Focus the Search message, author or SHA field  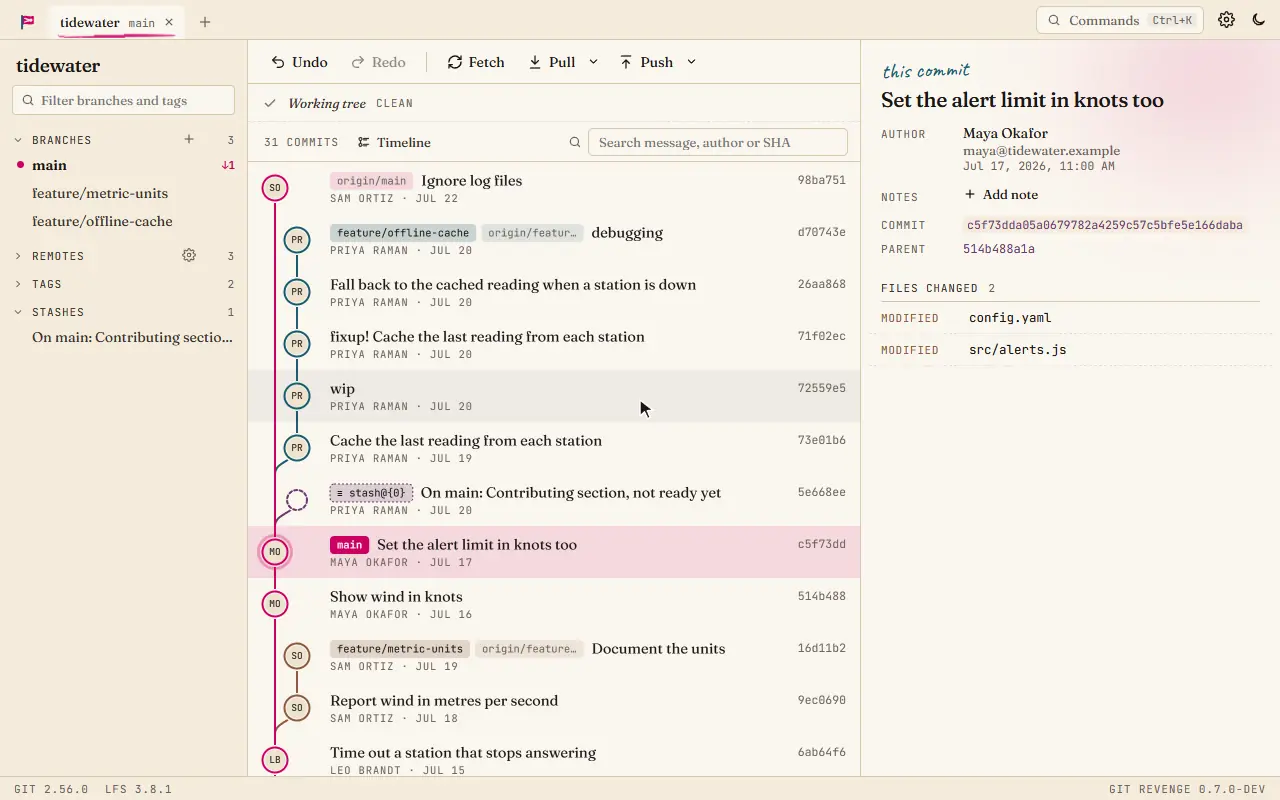717,142
